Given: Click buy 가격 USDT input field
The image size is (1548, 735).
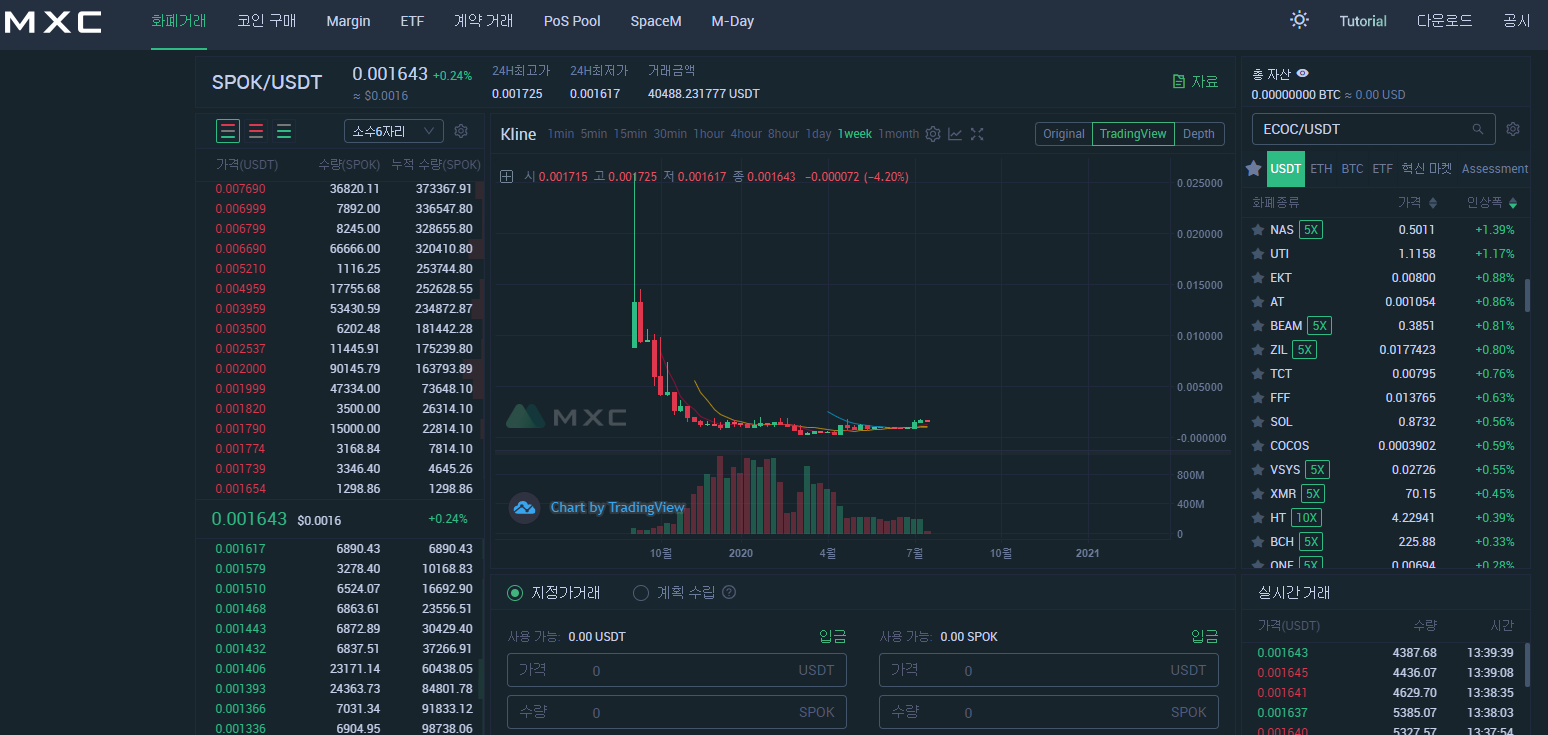Looking at the screenshot, I should pyautogui.click(x=677, y=670).
